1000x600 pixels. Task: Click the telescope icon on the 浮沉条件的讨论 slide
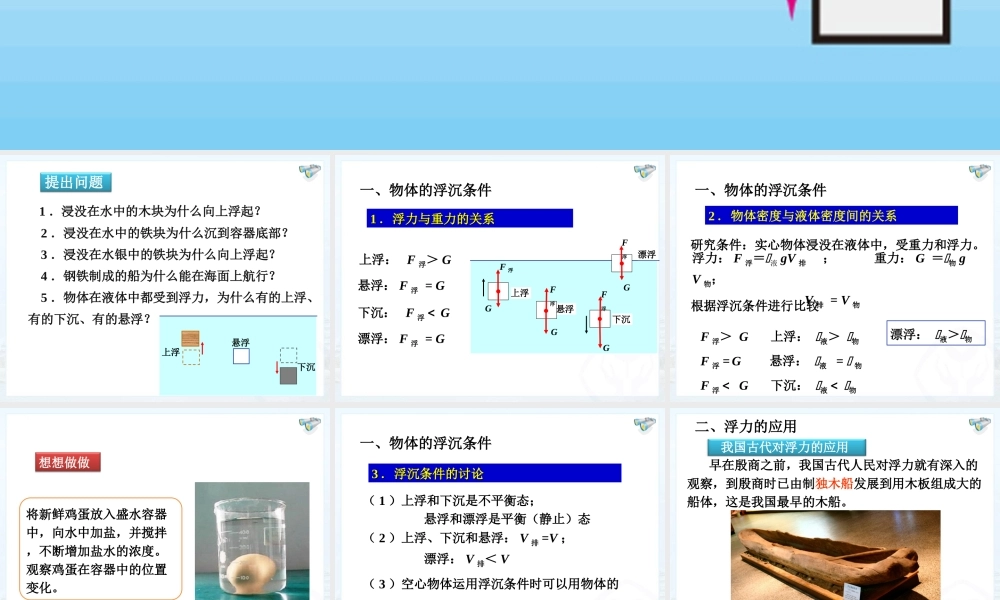click(x=645, y=424)
